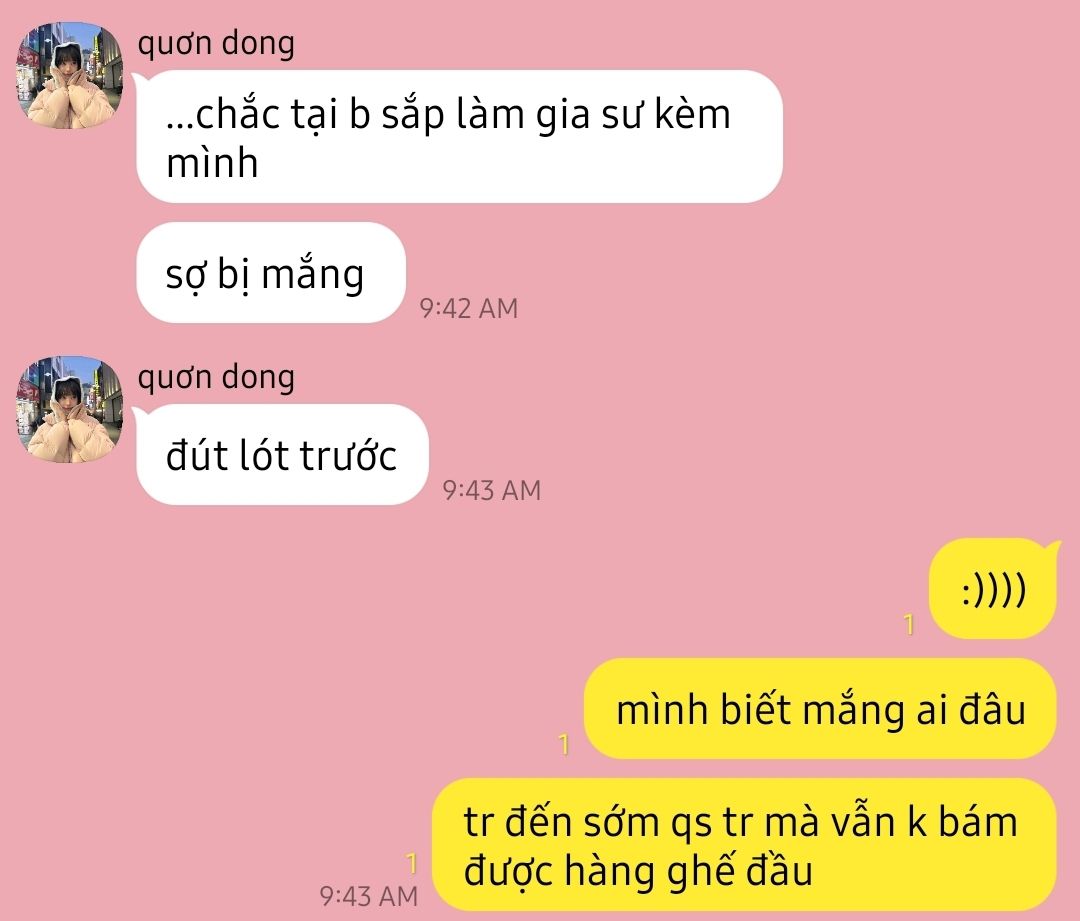The image size is (1080, 921).
Task: Click the word 'mắng' in 'sợ bị mắng'
Action: pyautogui.click(x=313, y=274)
